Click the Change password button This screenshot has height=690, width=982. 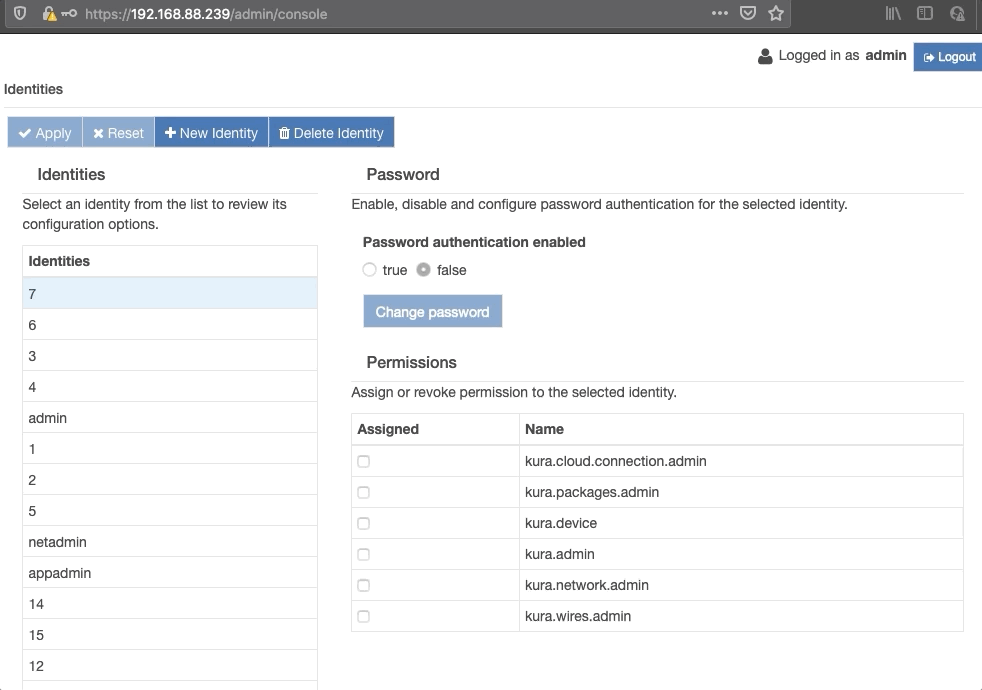click(432, 311)
